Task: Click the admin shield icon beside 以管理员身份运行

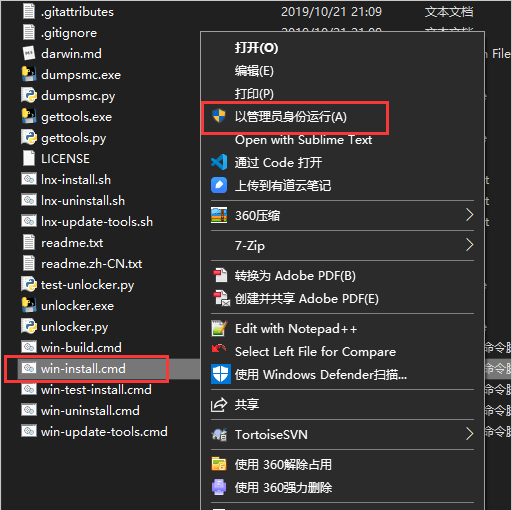Action: pos(219,116)
